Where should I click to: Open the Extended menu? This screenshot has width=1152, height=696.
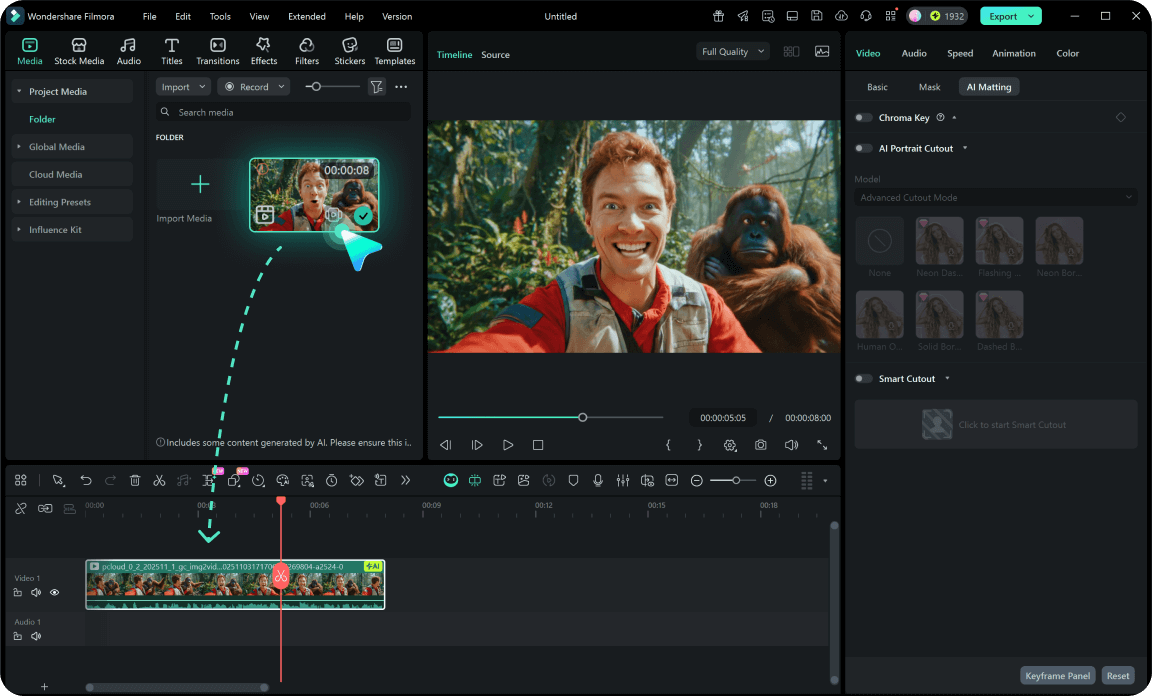306,17
